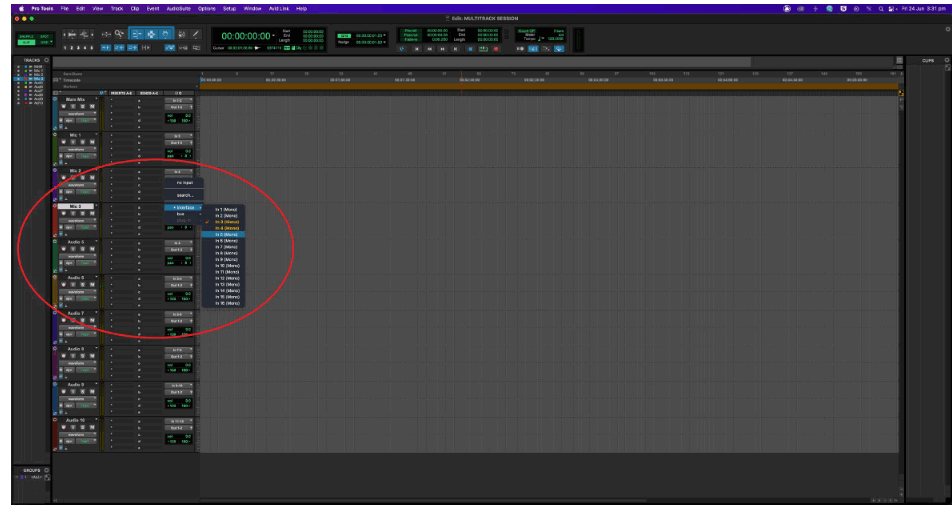Mute the Mic 1 track

(92, 142)
